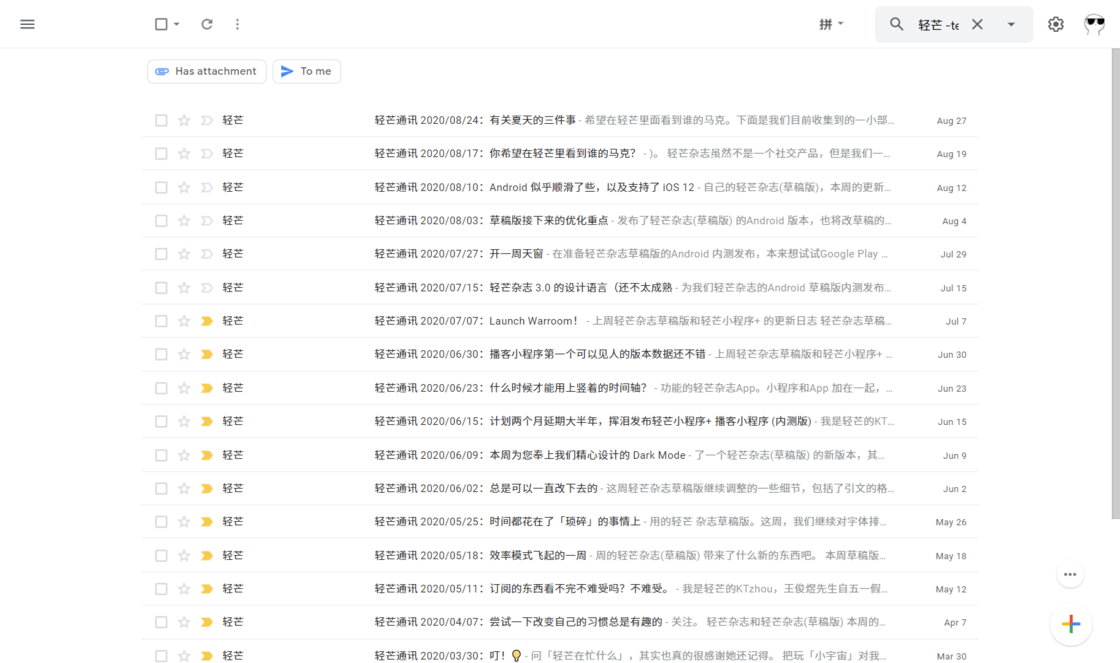The width and height of the screenshot is (1120, 663).
Task: Click the vertical scrollbar thumb
Action: [x=1115, y=284]
